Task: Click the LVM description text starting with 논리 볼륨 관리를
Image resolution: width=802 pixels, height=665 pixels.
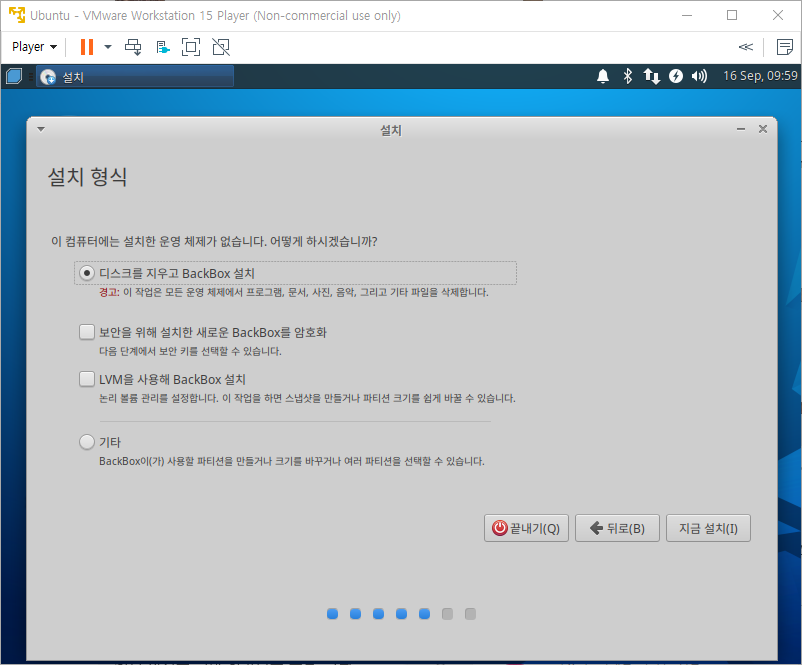Action: (x=307, y=398)
